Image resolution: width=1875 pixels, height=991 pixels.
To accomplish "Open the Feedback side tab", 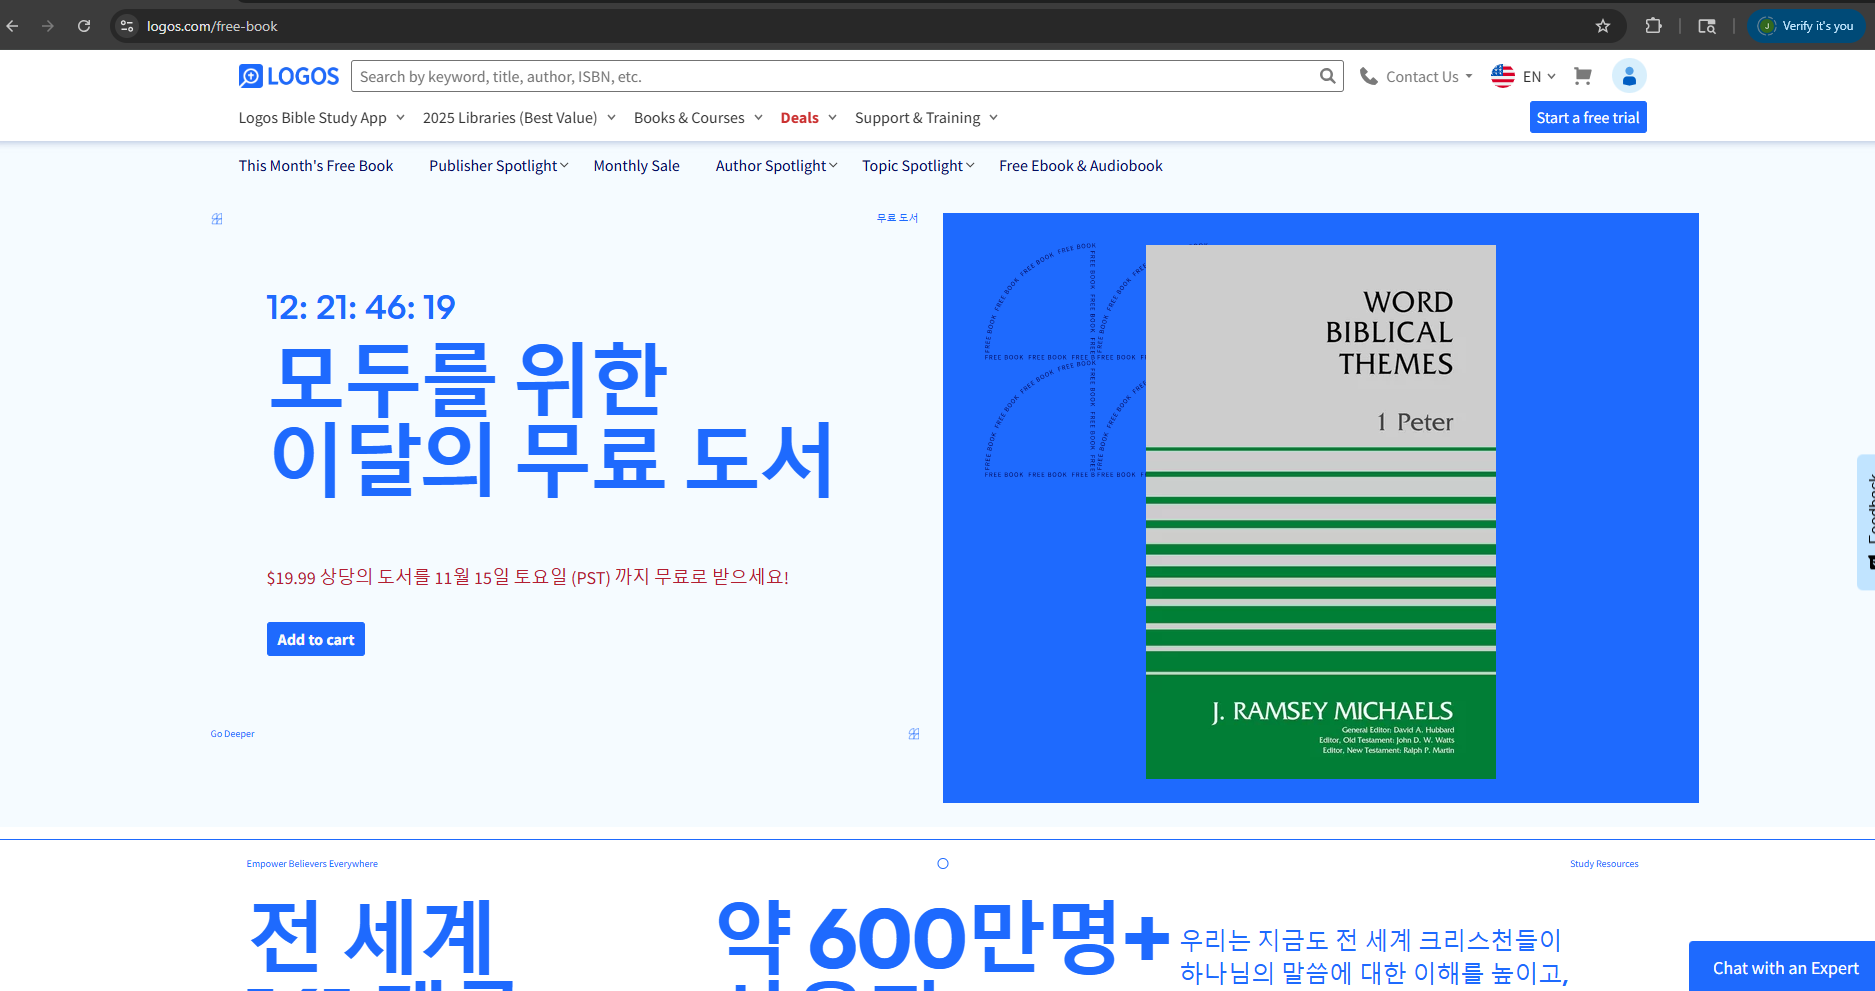I will 1866,522.
